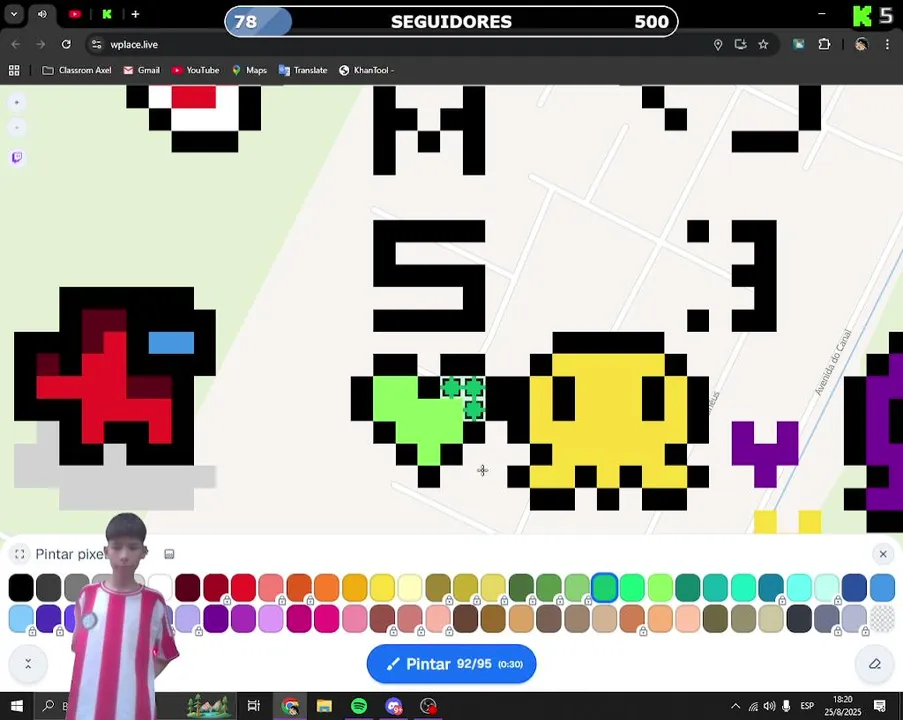Viewport: 903px width, 720px height.
Task: Open location permission icon in address bar
Action: [718, 44]
